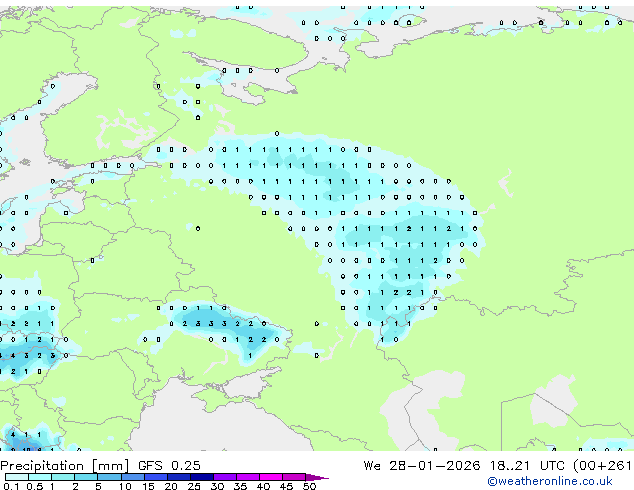
Task: Click the '50' legend scale label
Action: [309, 486]
